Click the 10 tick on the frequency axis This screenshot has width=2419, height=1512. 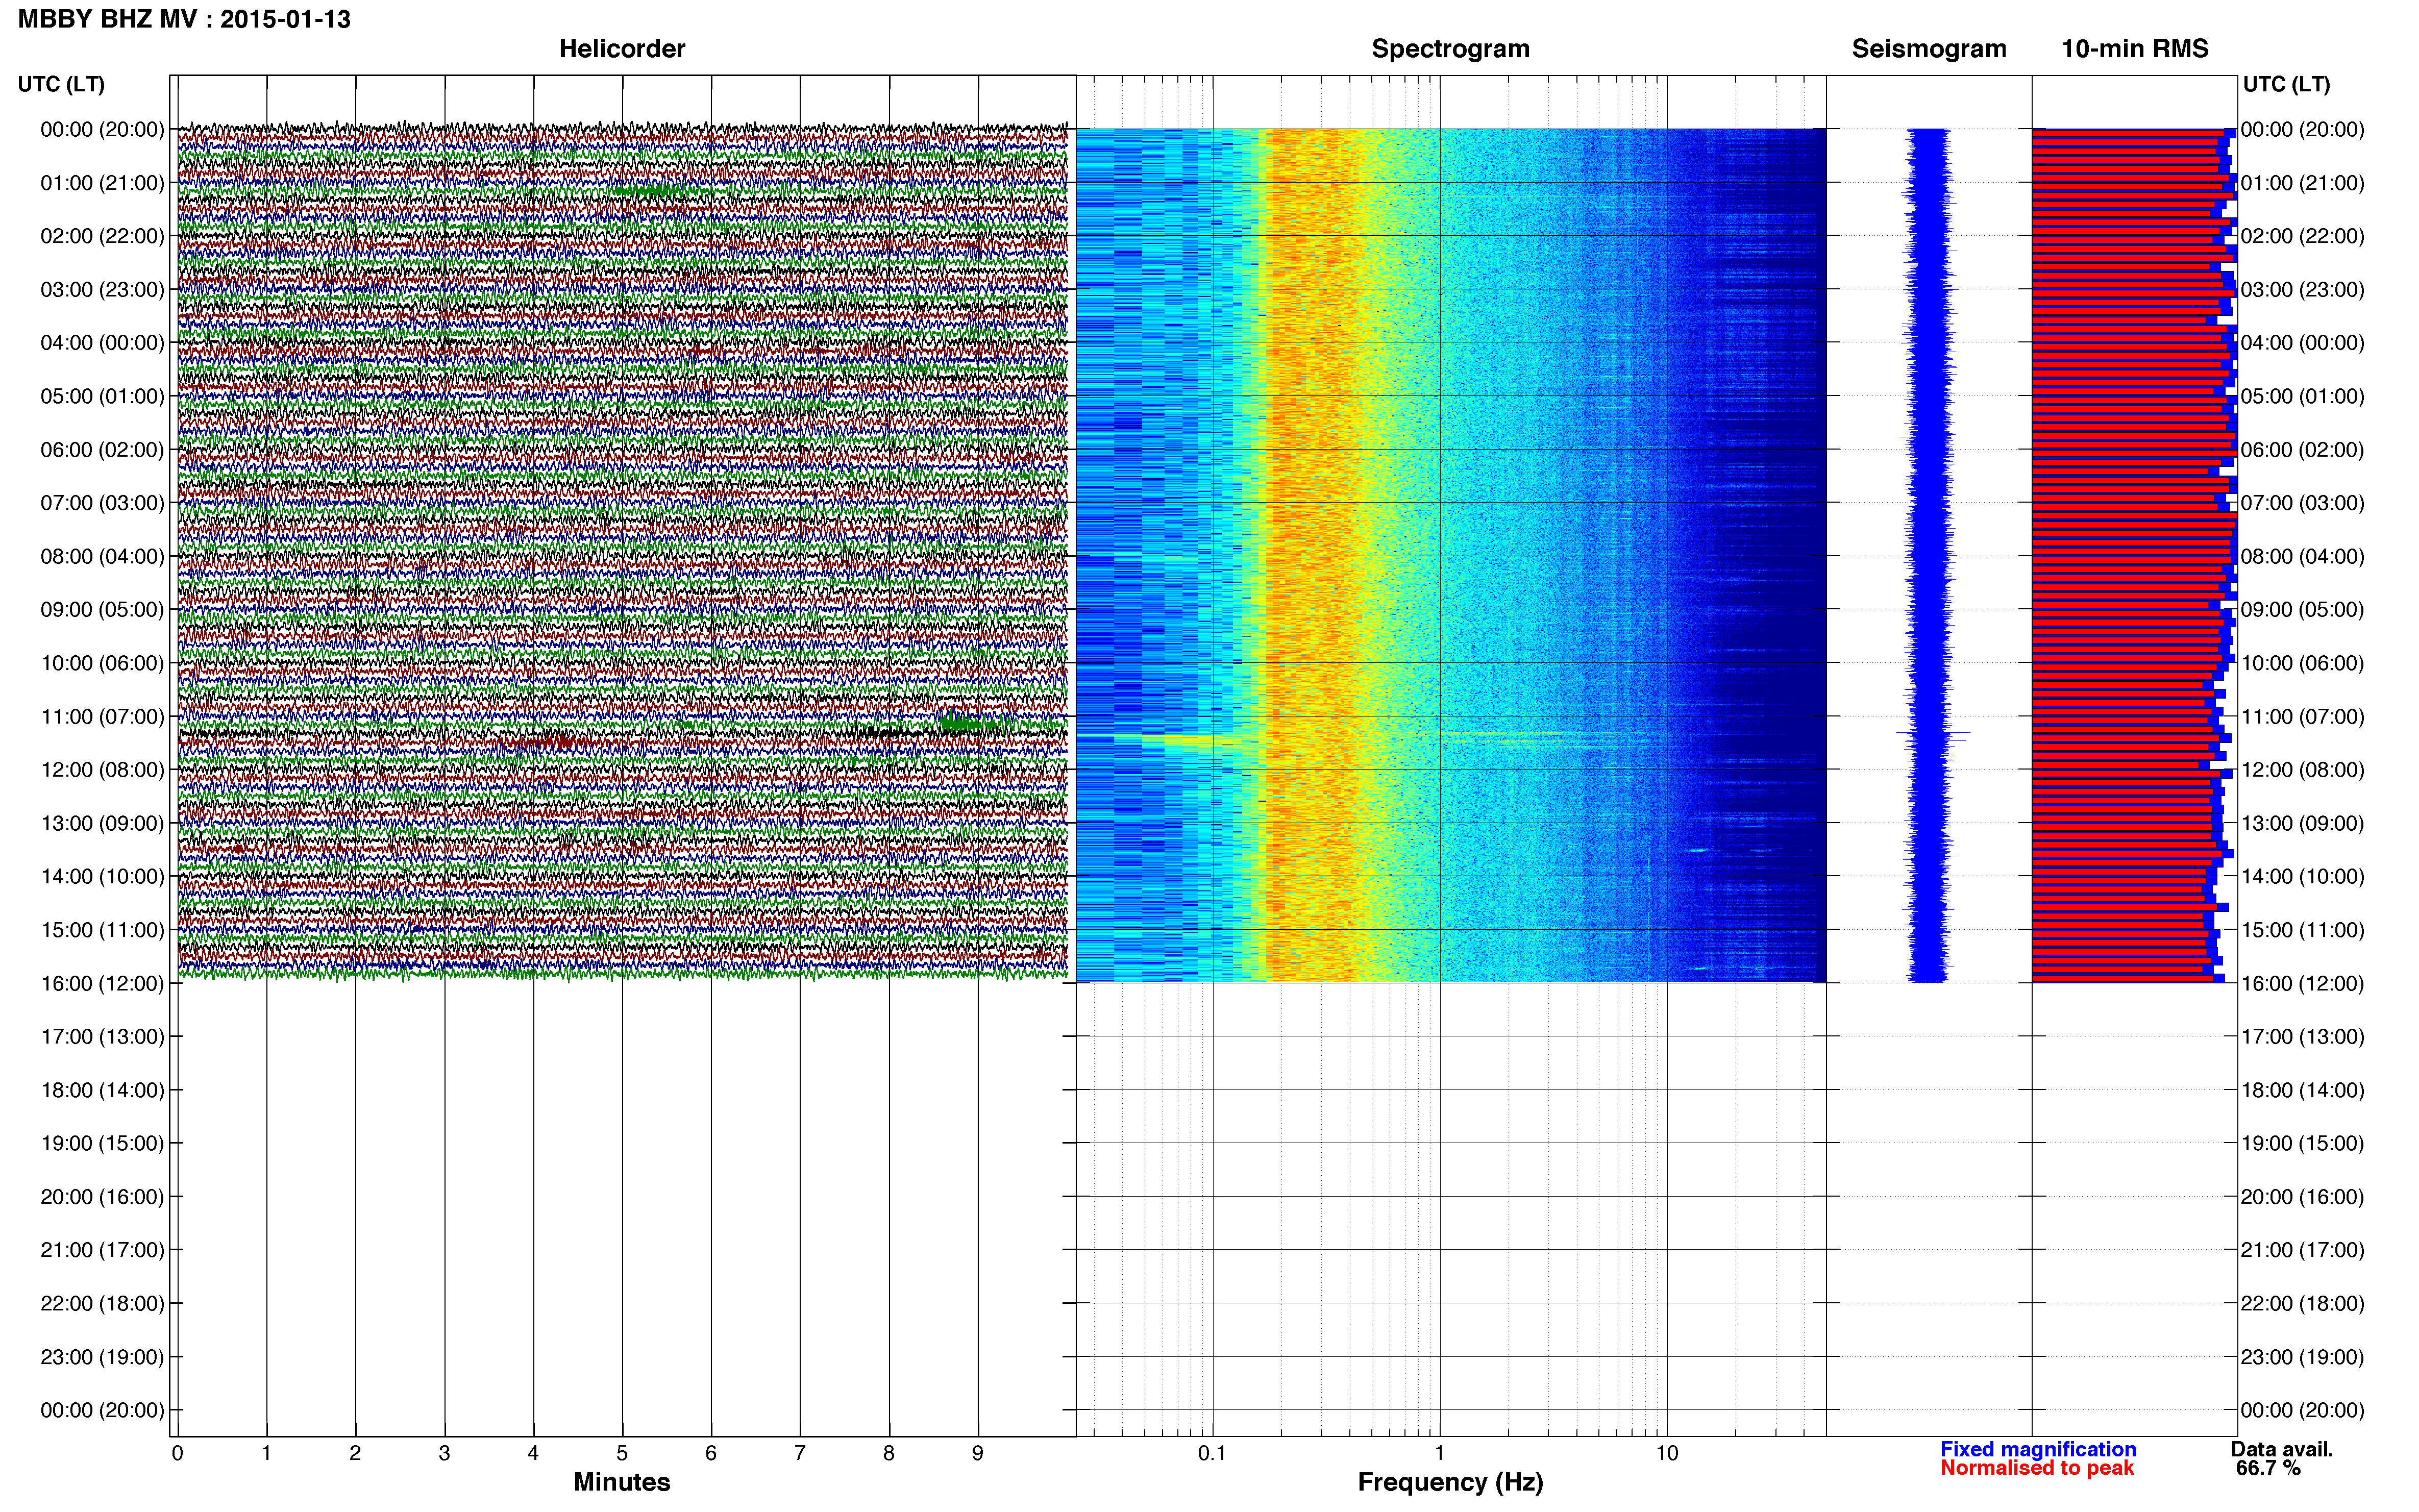click(x=1667, y=1454)
